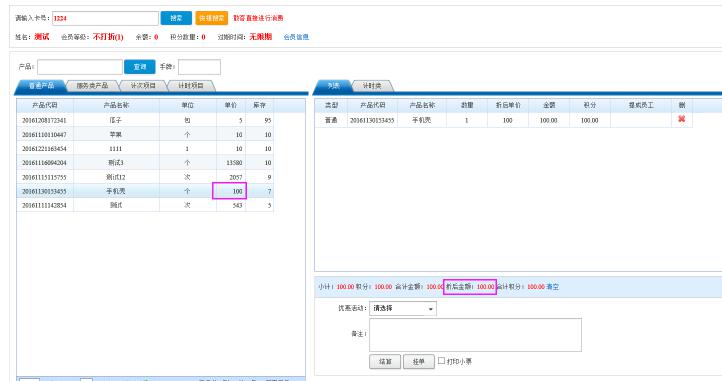Screen dimensions: 722x381
Task: Open the 优惠活动 请选择 dropdown
Action: tap(403, 308)
